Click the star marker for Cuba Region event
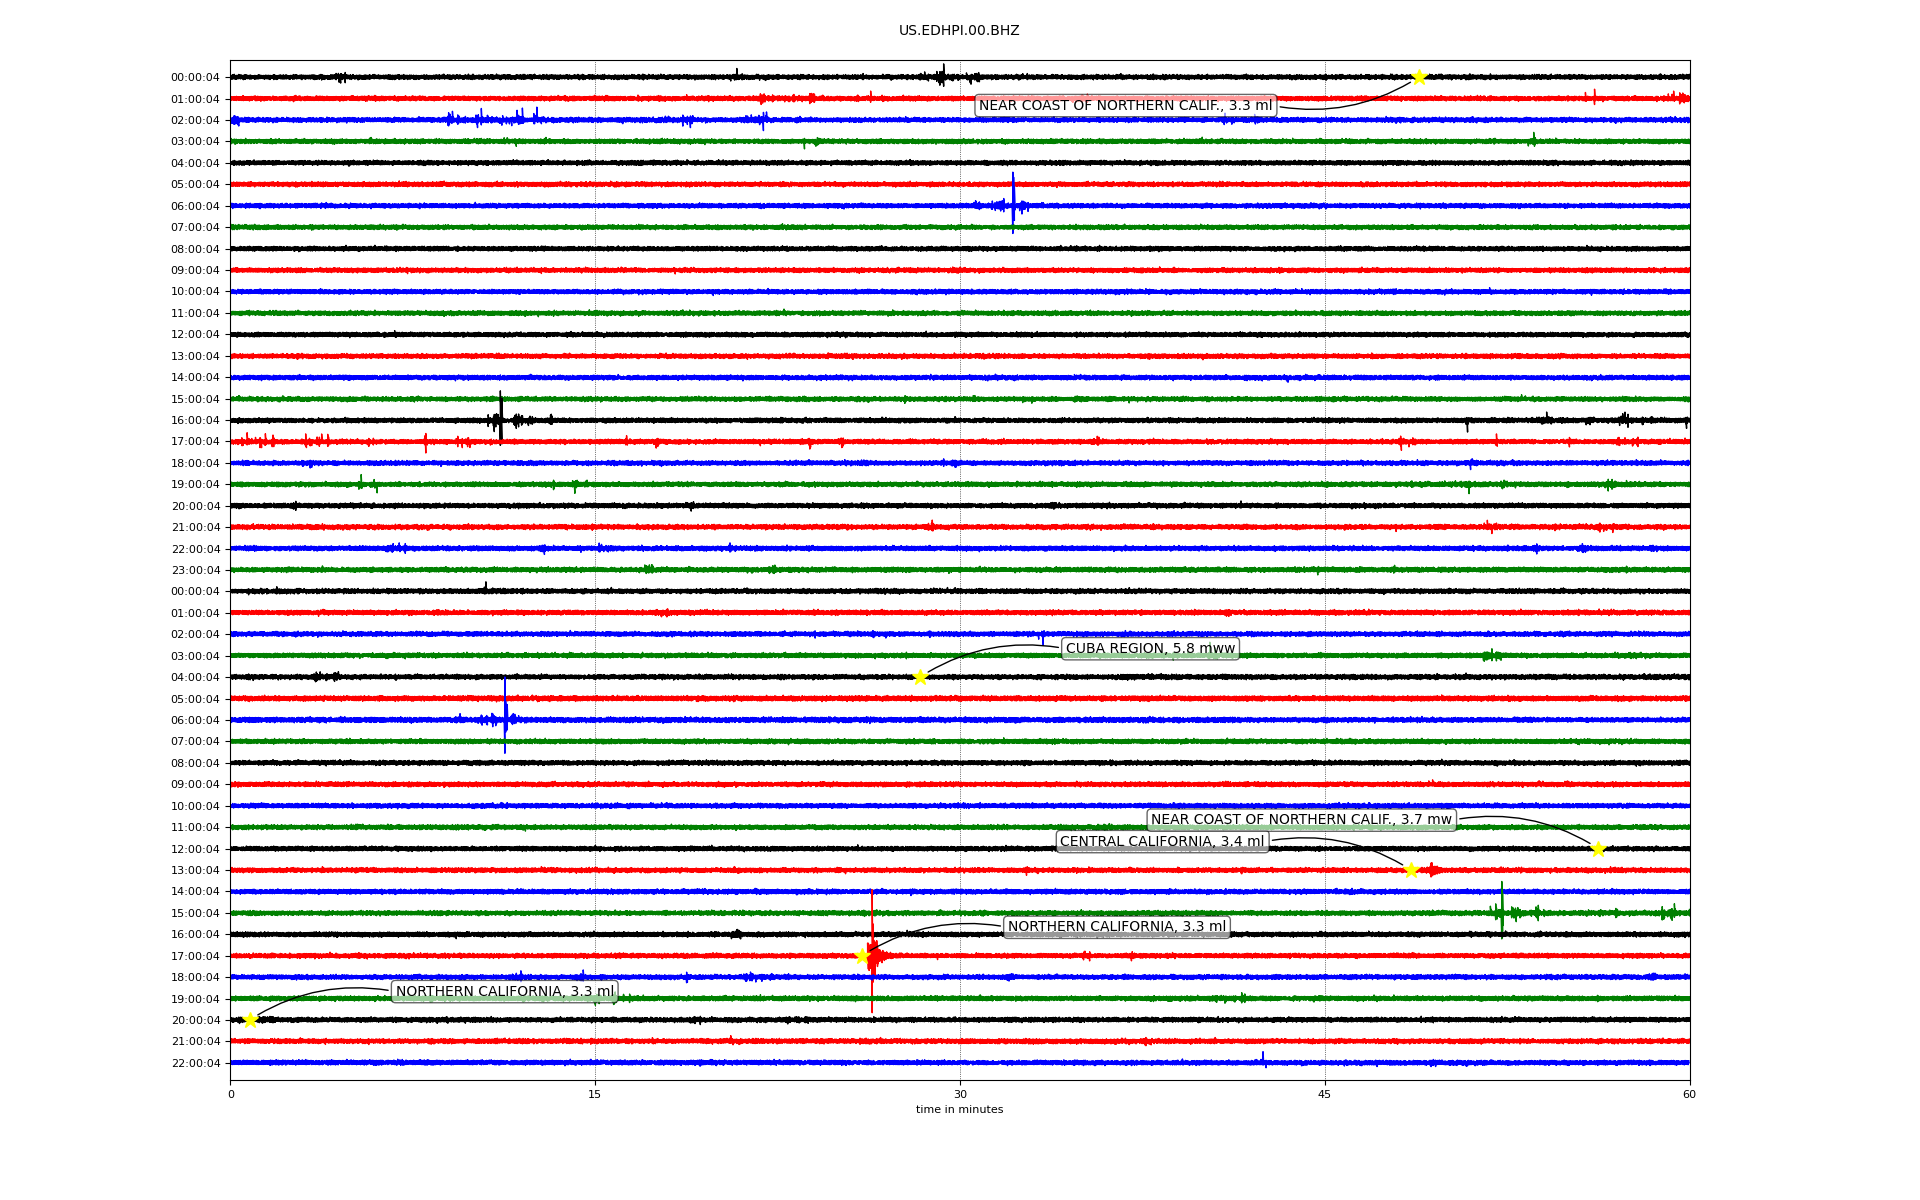Screen dimensions: 1920x1200 920,677
